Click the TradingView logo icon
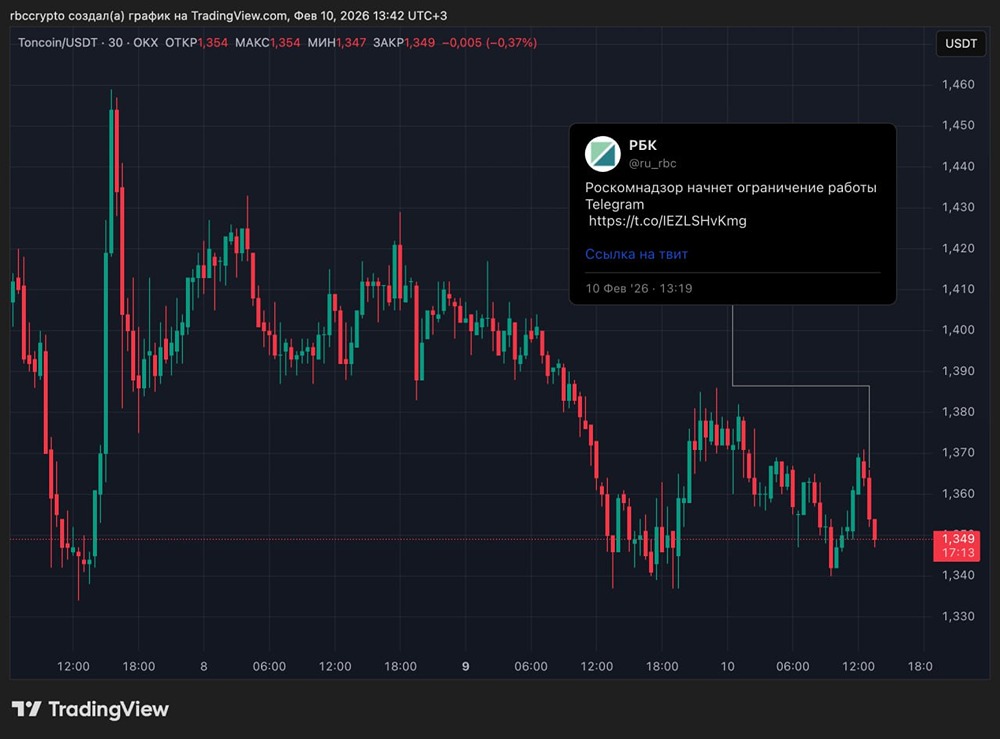The height and width of the screenshot is (739, 1000). pos(27,709)
